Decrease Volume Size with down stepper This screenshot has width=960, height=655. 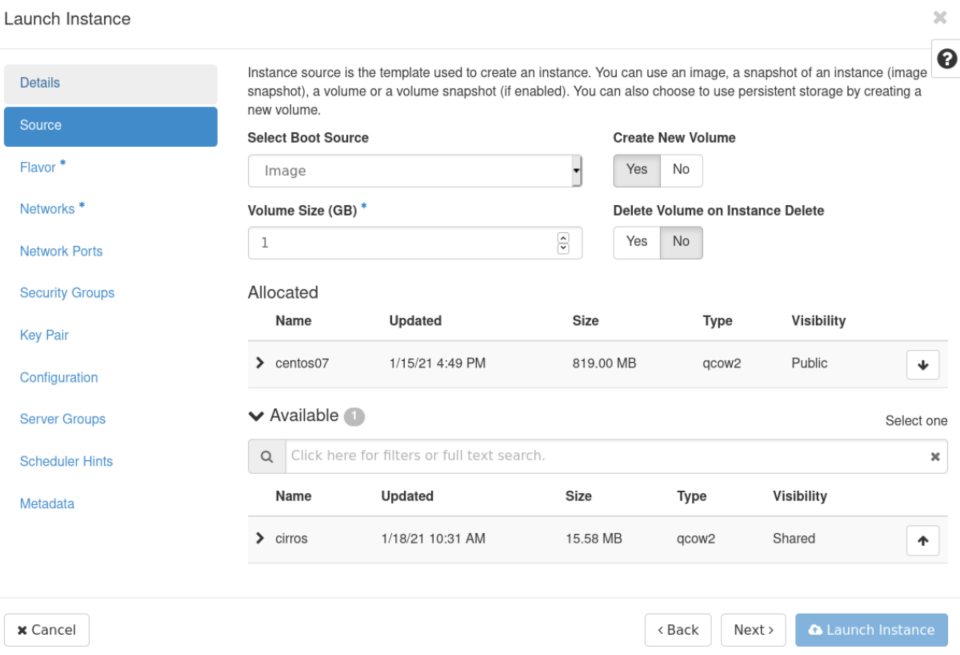click(x=563, y=249)
